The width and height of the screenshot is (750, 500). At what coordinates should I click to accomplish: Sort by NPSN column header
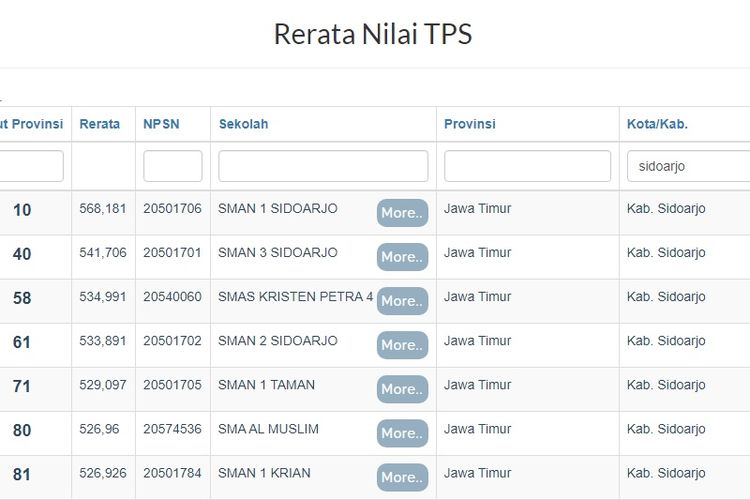click(x=162, y=124)
